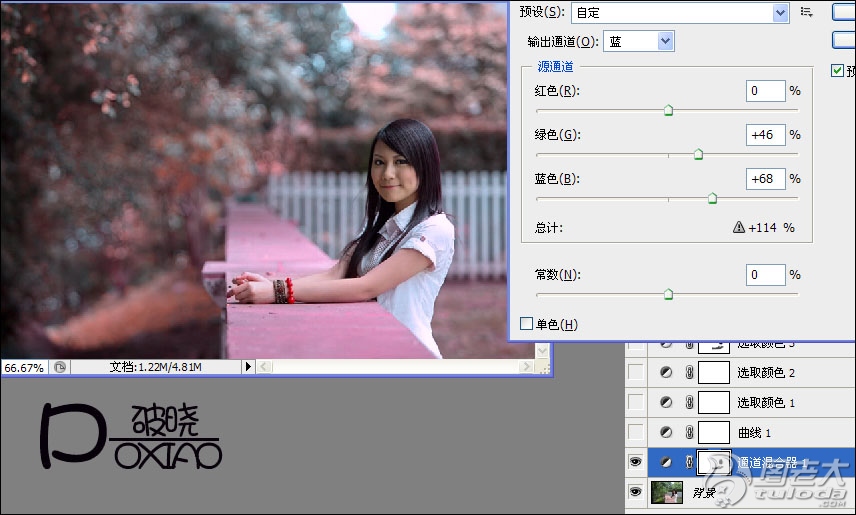Viewport: 856px width, 515px height.
Task: Open the 预设 preset dropdown
Action: coord(781,13)
